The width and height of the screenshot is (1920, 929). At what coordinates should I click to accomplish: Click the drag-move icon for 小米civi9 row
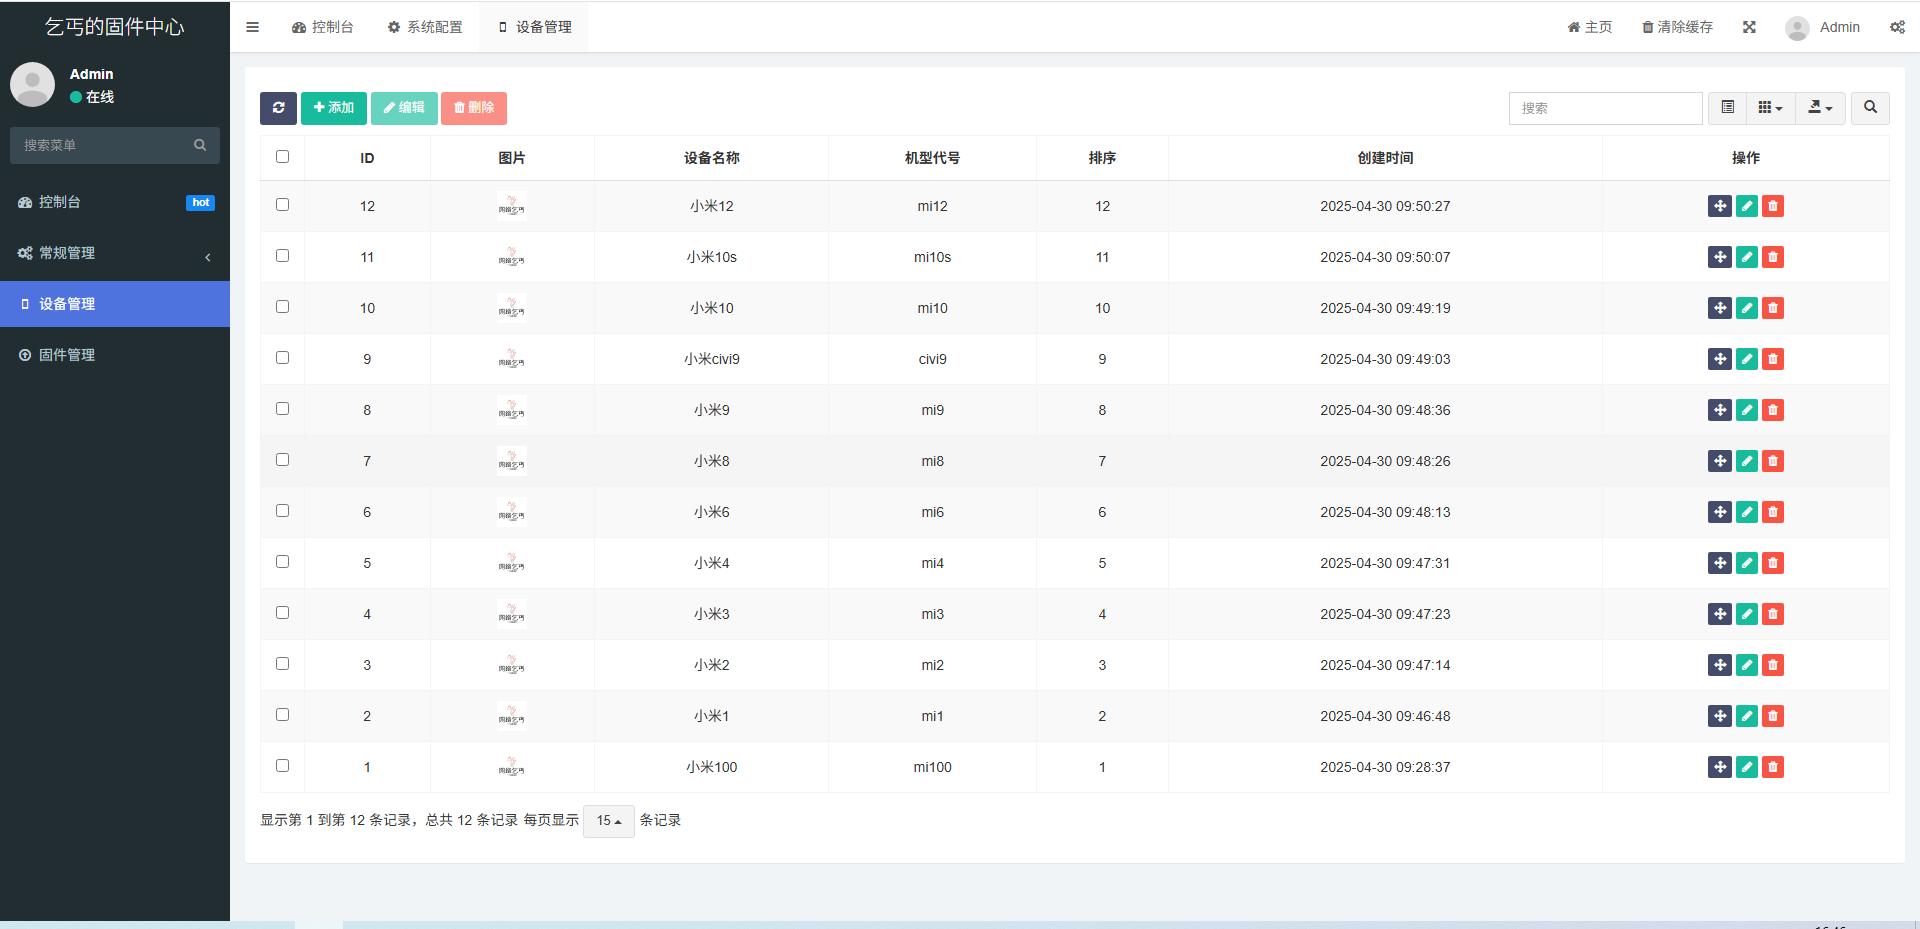(x=1719, y=359)
